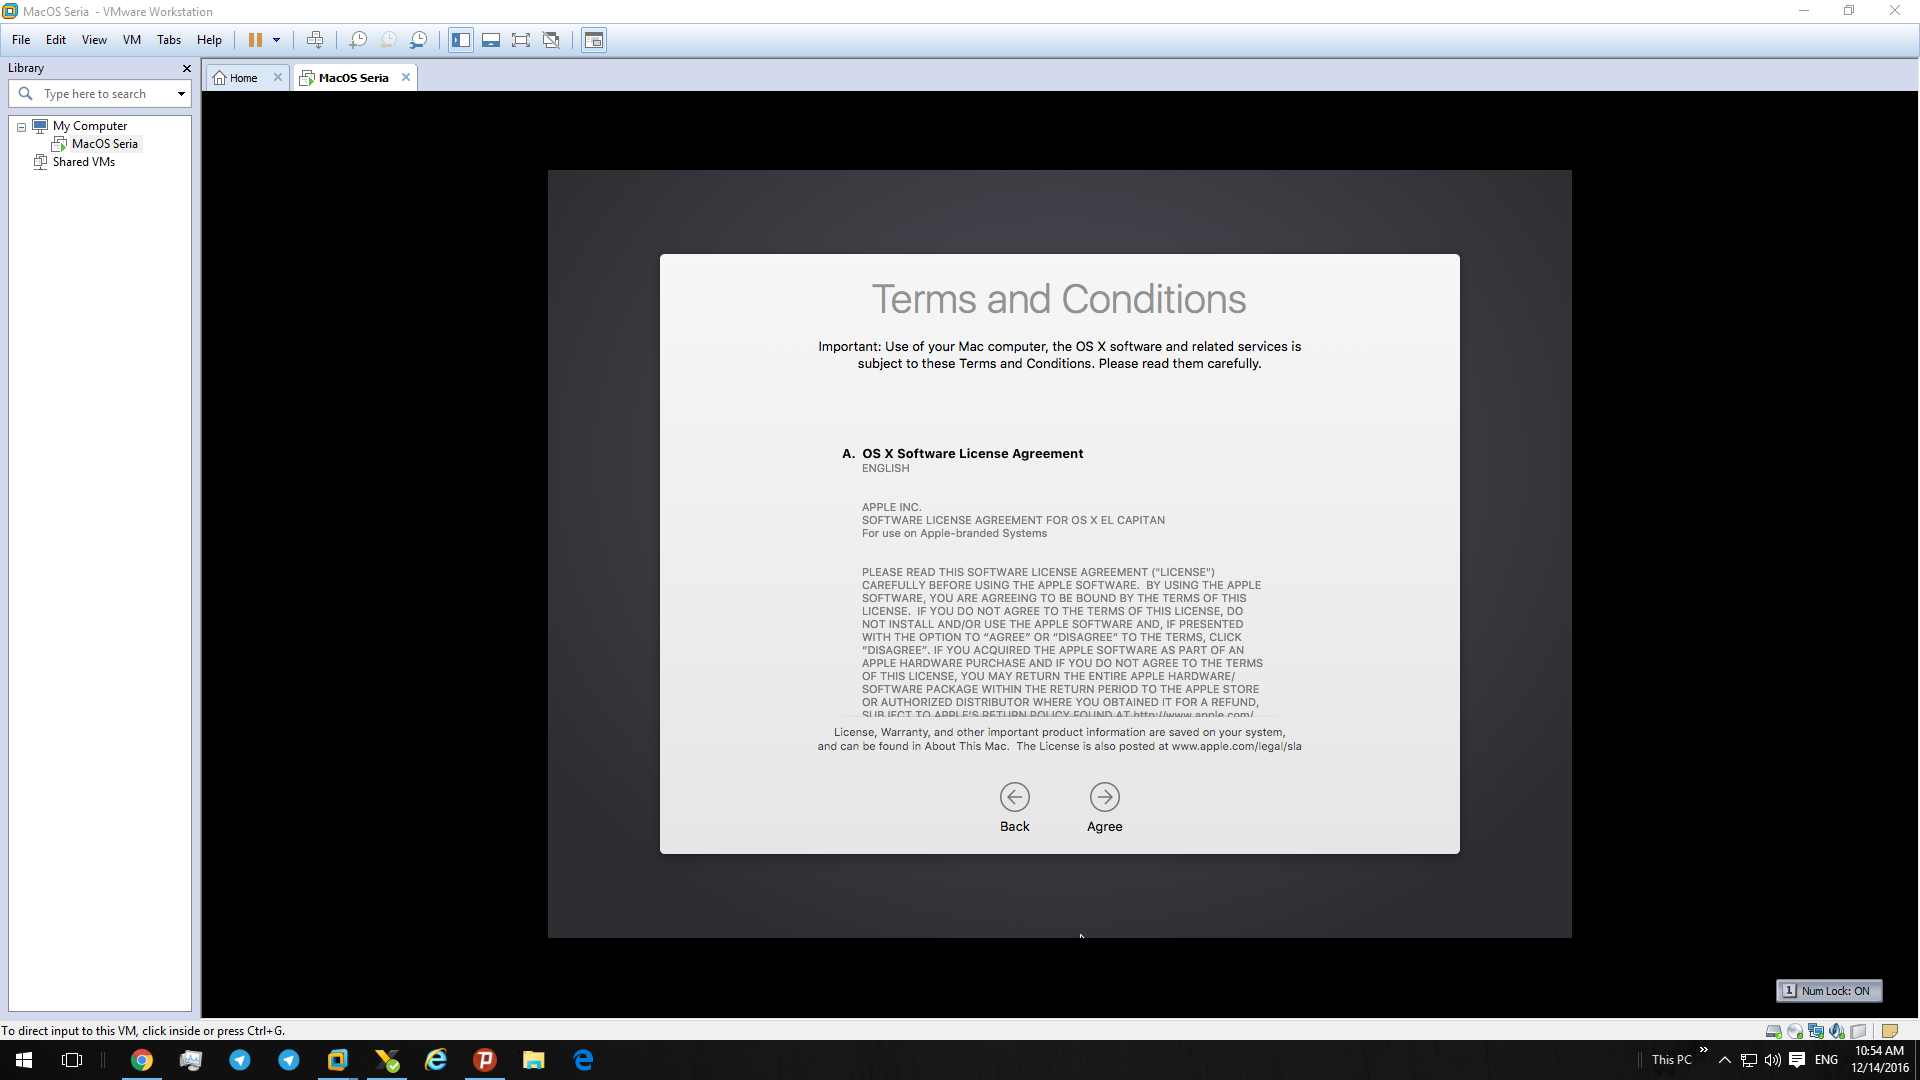Expand the library search options dropdown
The height and width of the screenshot is (1080, 1920).
point(181,94)
